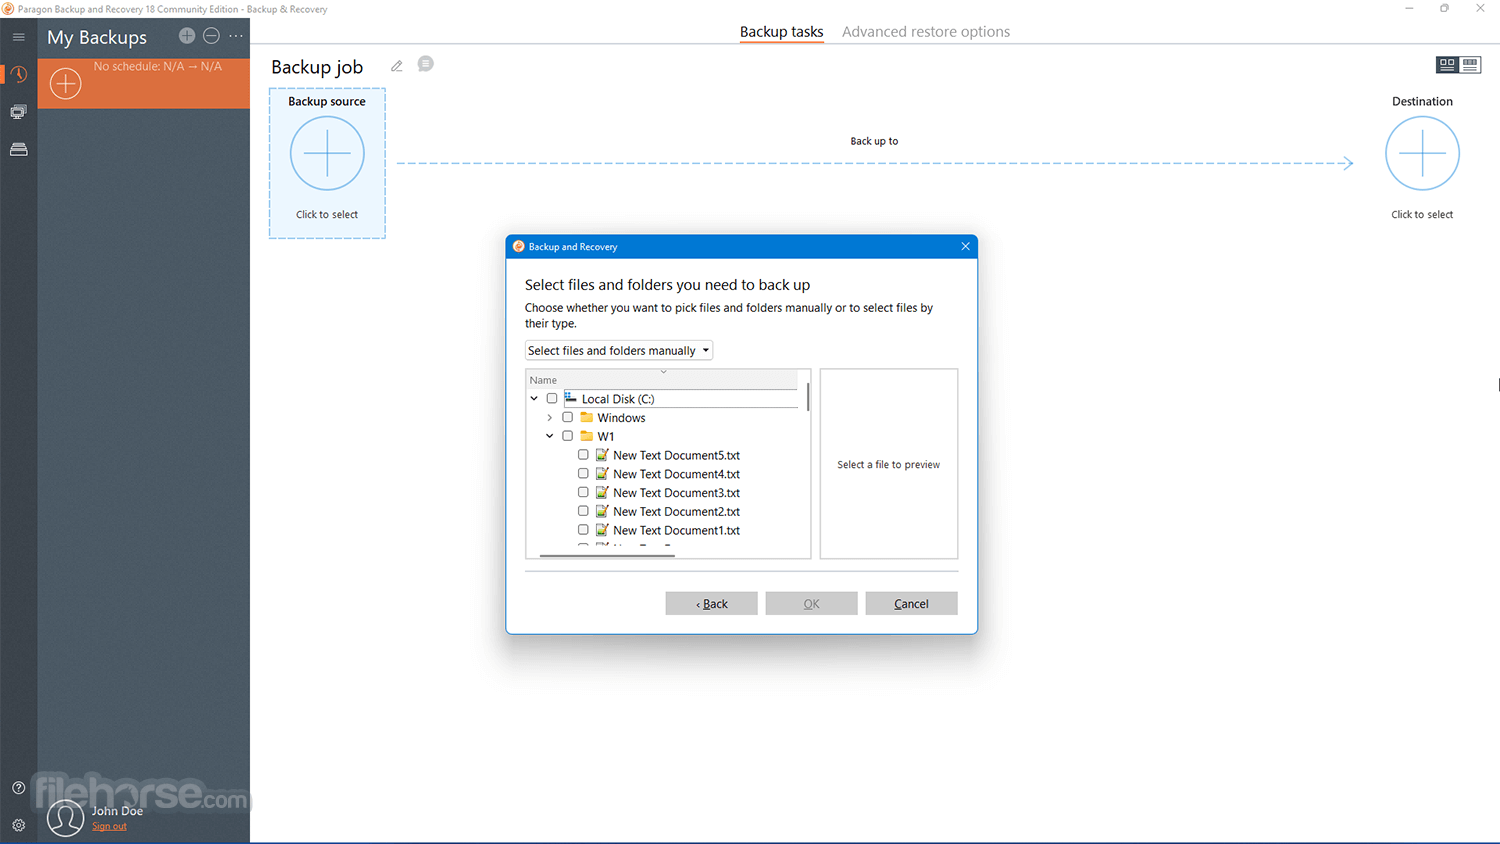Click the greyed OK button
1500x844 pixels.
(x=811, y=603)
